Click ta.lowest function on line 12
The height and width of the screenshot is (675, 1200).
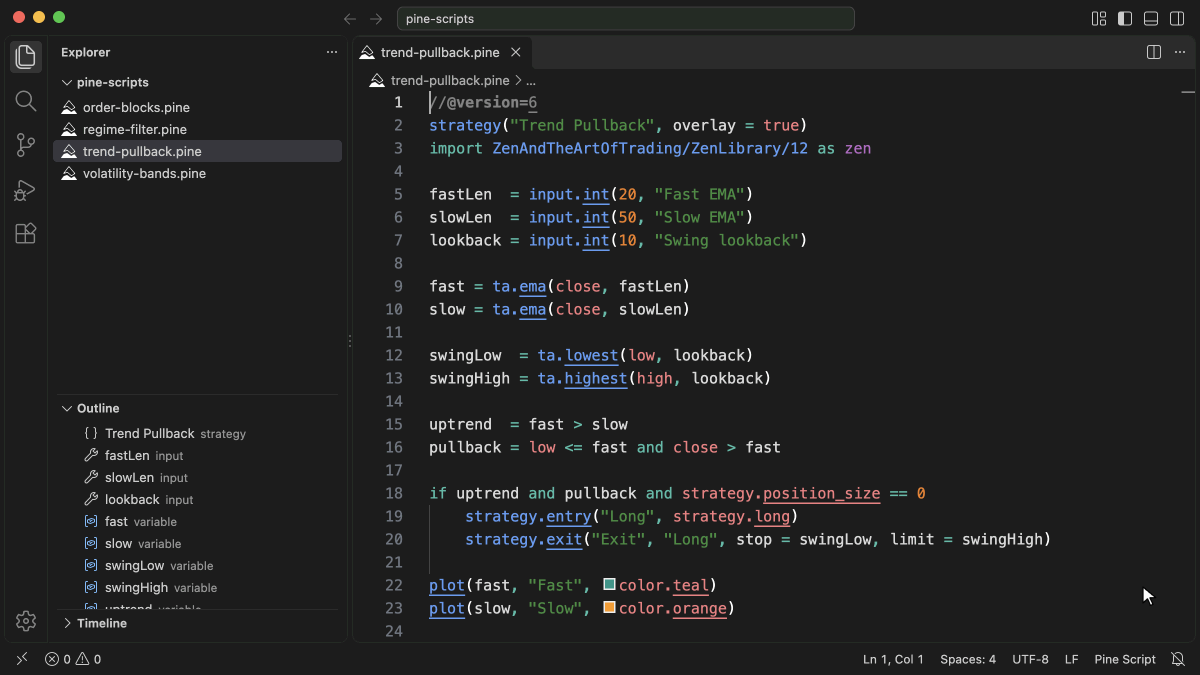click(578, 355)
